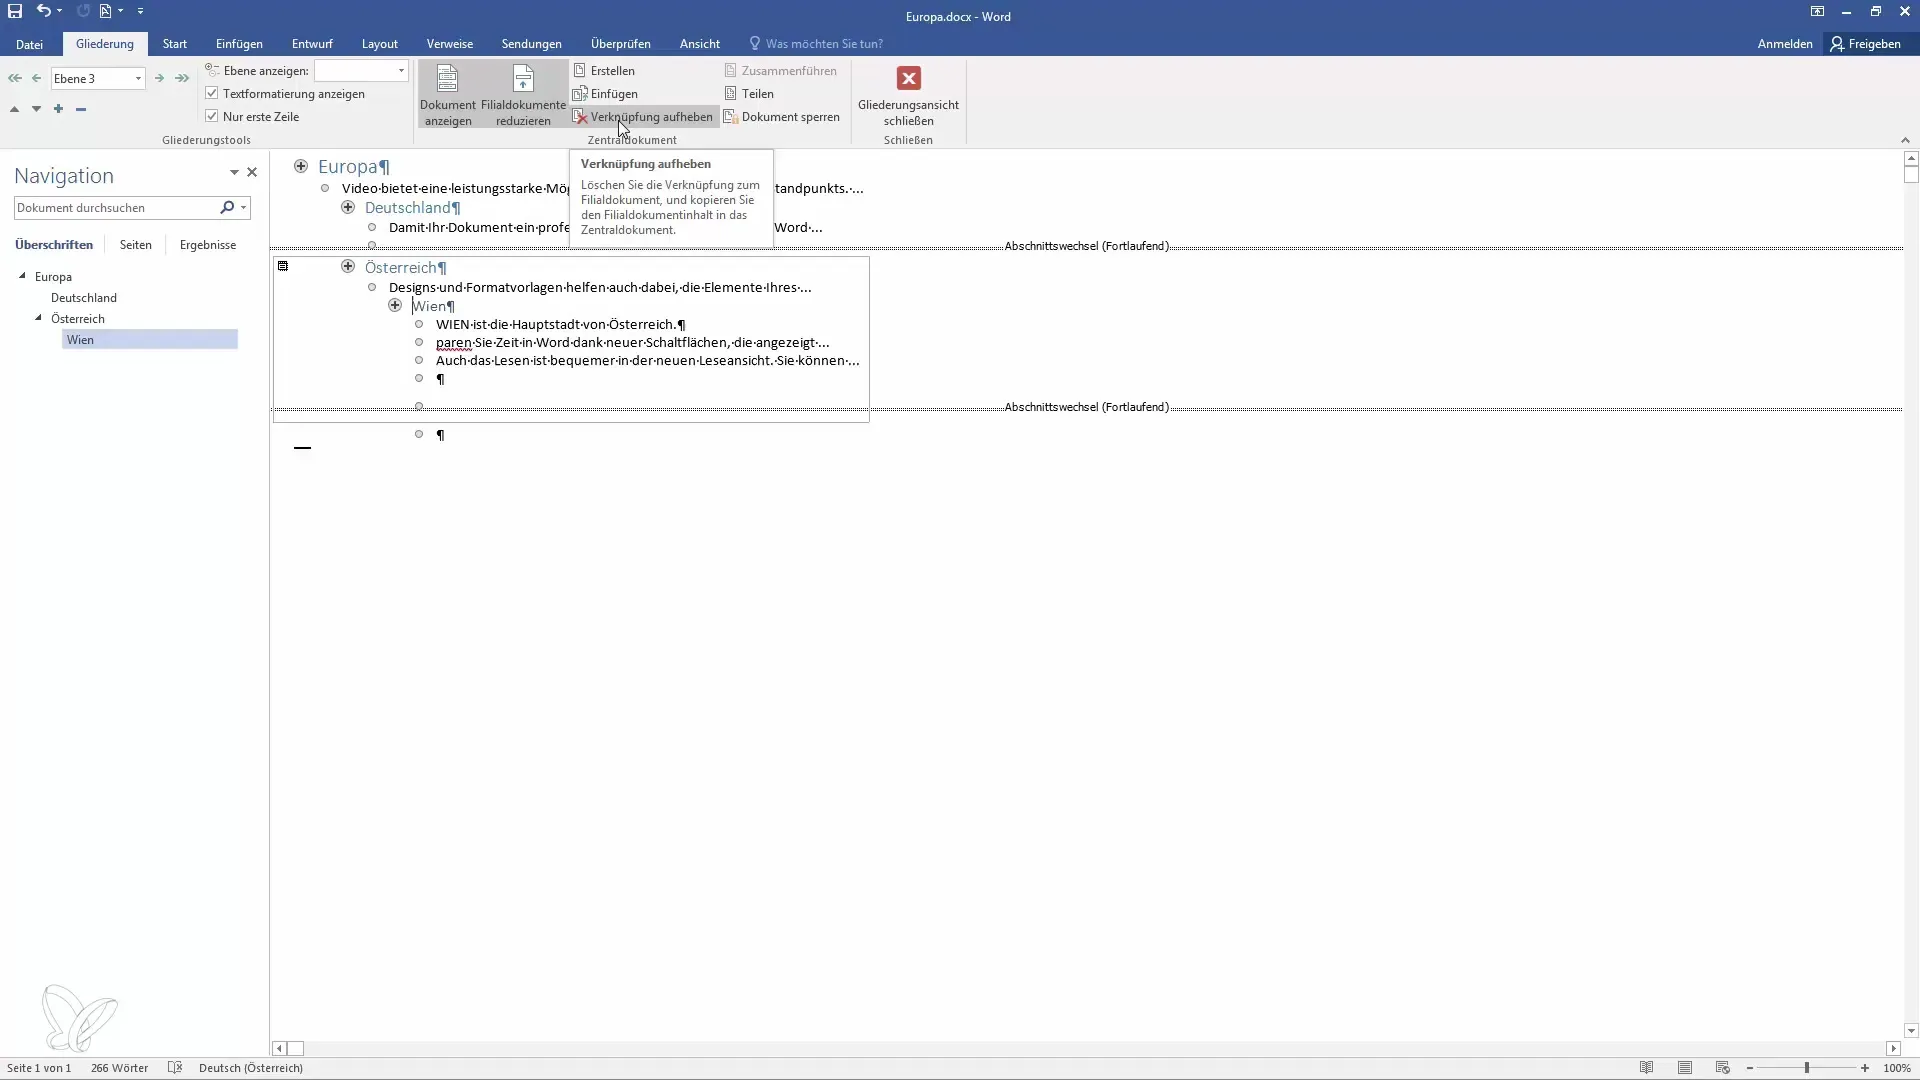
Task: Switch to the Überprüfen ribbon tab
Action: tap(621, 44)
